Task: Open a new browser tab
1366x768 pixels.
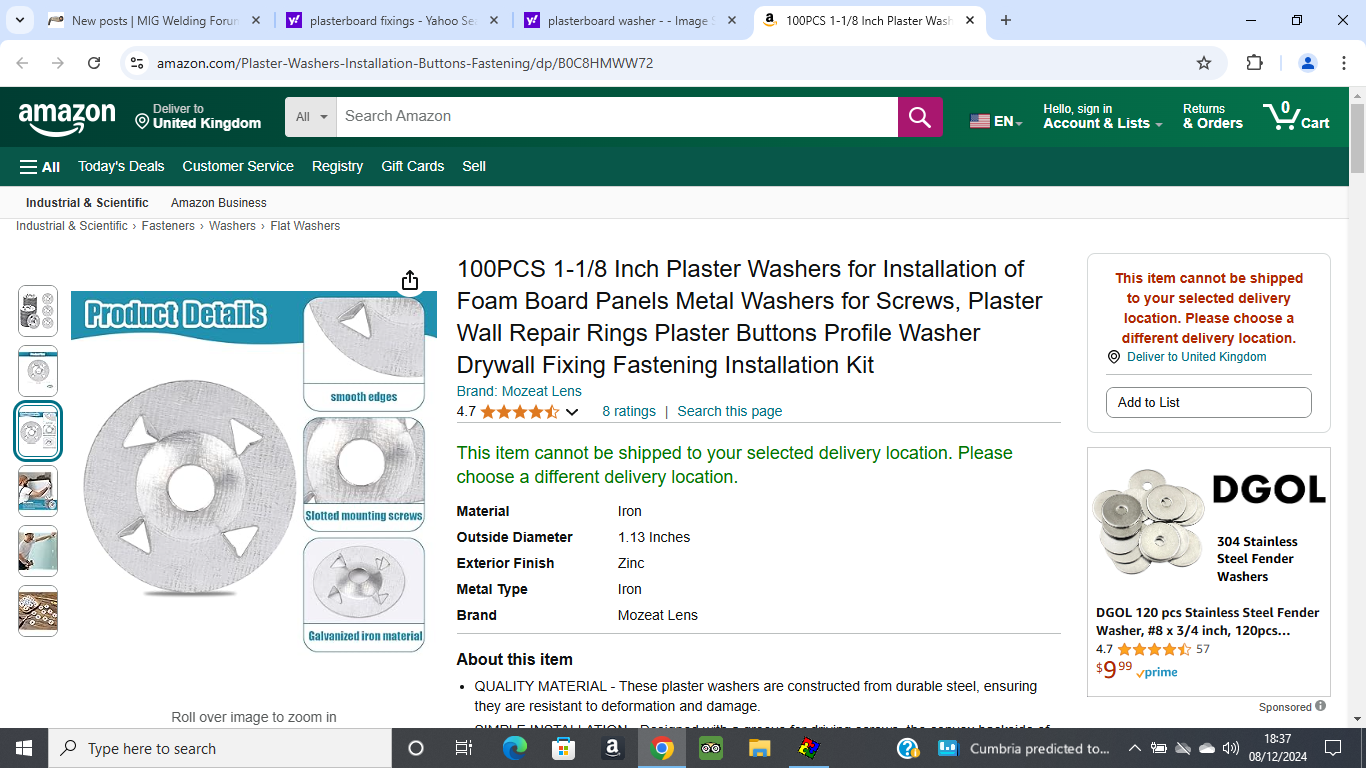Action: (x=1006, y=20)
